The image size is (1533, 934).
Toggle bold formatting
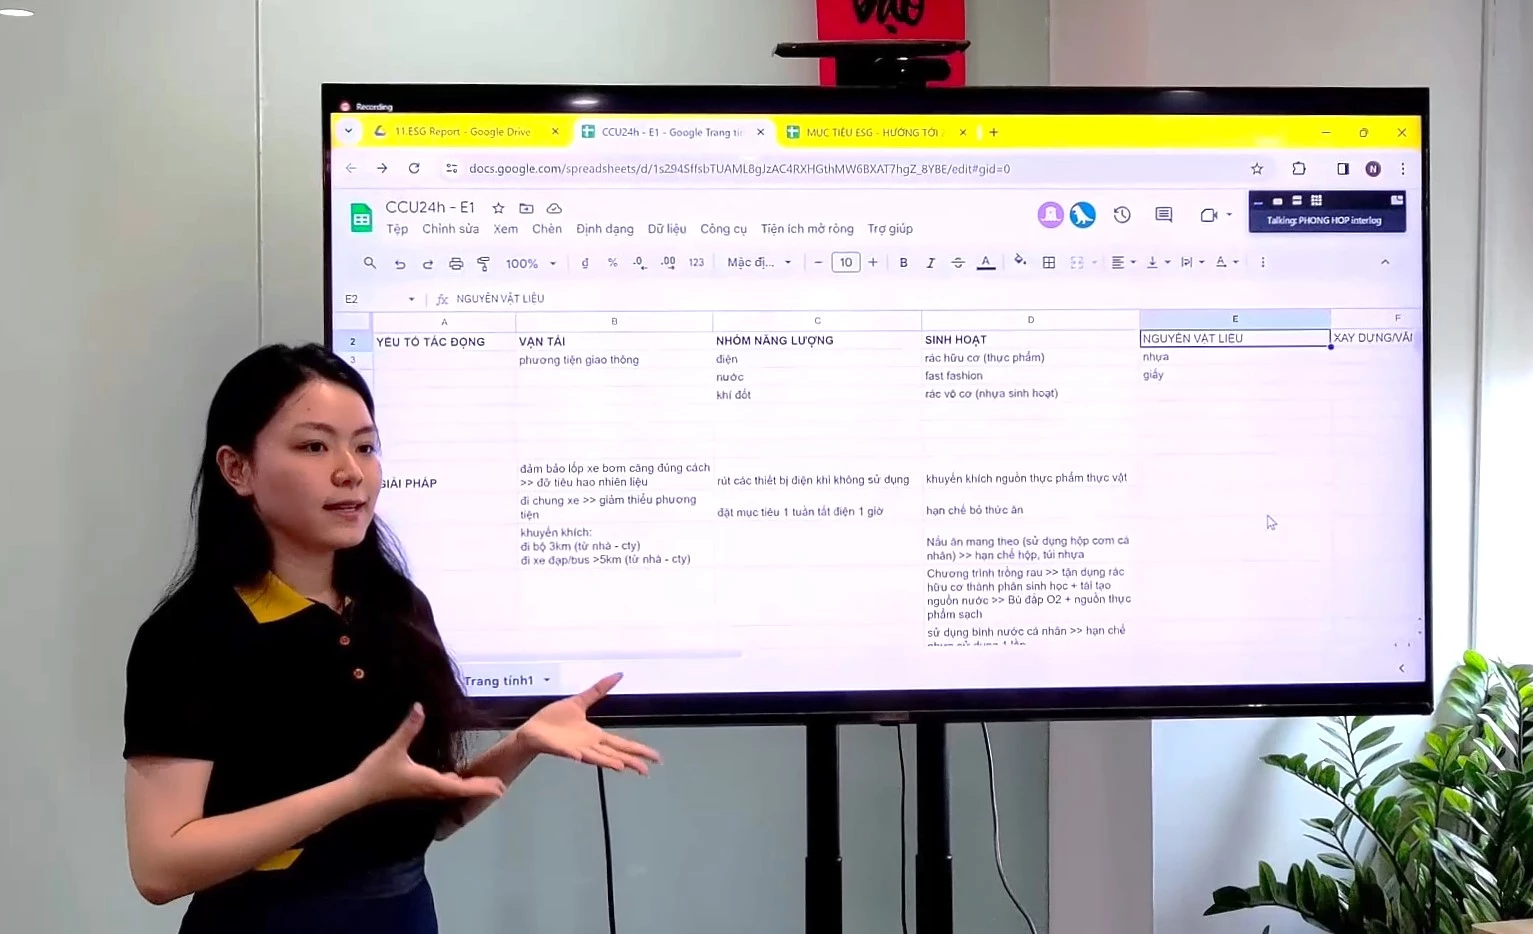pyautogui.click(x=903, y=262)
